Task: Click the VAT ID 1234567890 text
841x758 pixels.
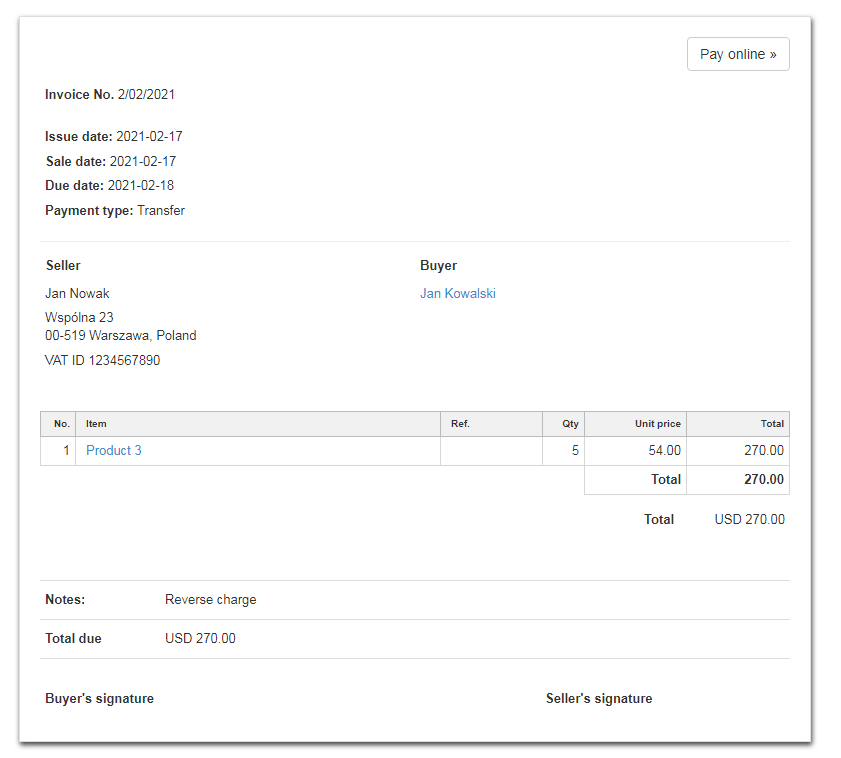Action: (x=102, y=360)
